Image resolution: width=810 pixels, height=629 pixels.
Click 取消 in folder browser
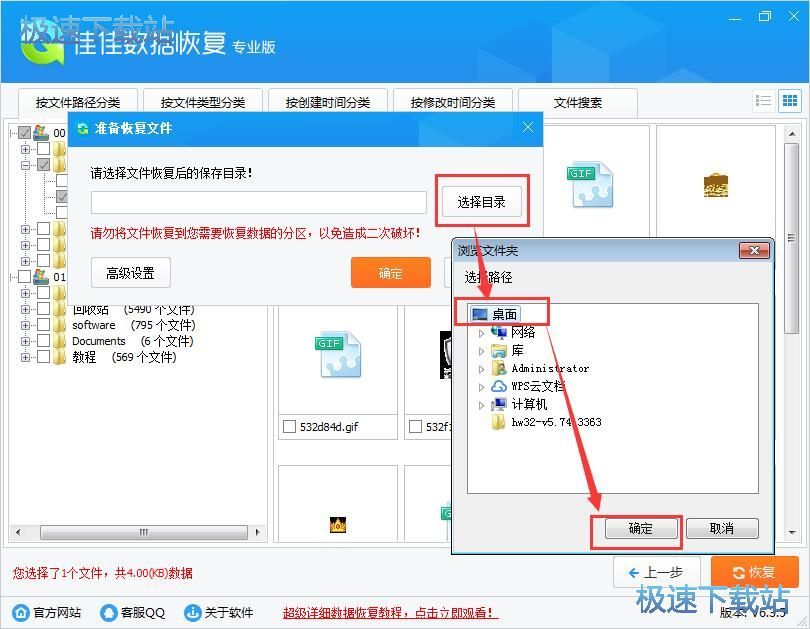722,528
